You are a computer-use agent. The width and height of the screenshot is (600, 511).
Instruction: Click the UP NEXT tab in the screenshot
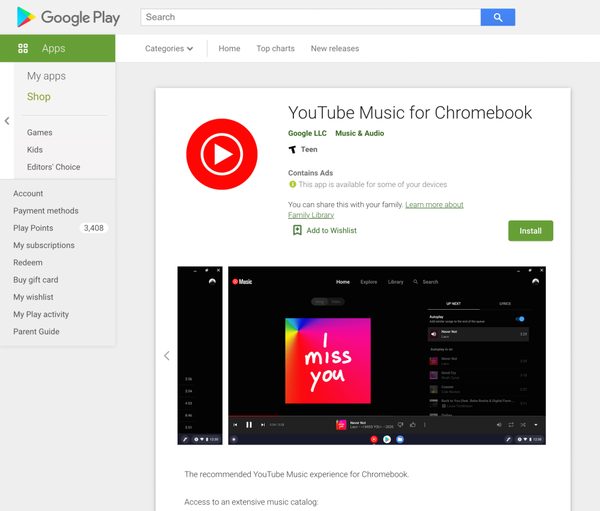(x=453, y=304)
